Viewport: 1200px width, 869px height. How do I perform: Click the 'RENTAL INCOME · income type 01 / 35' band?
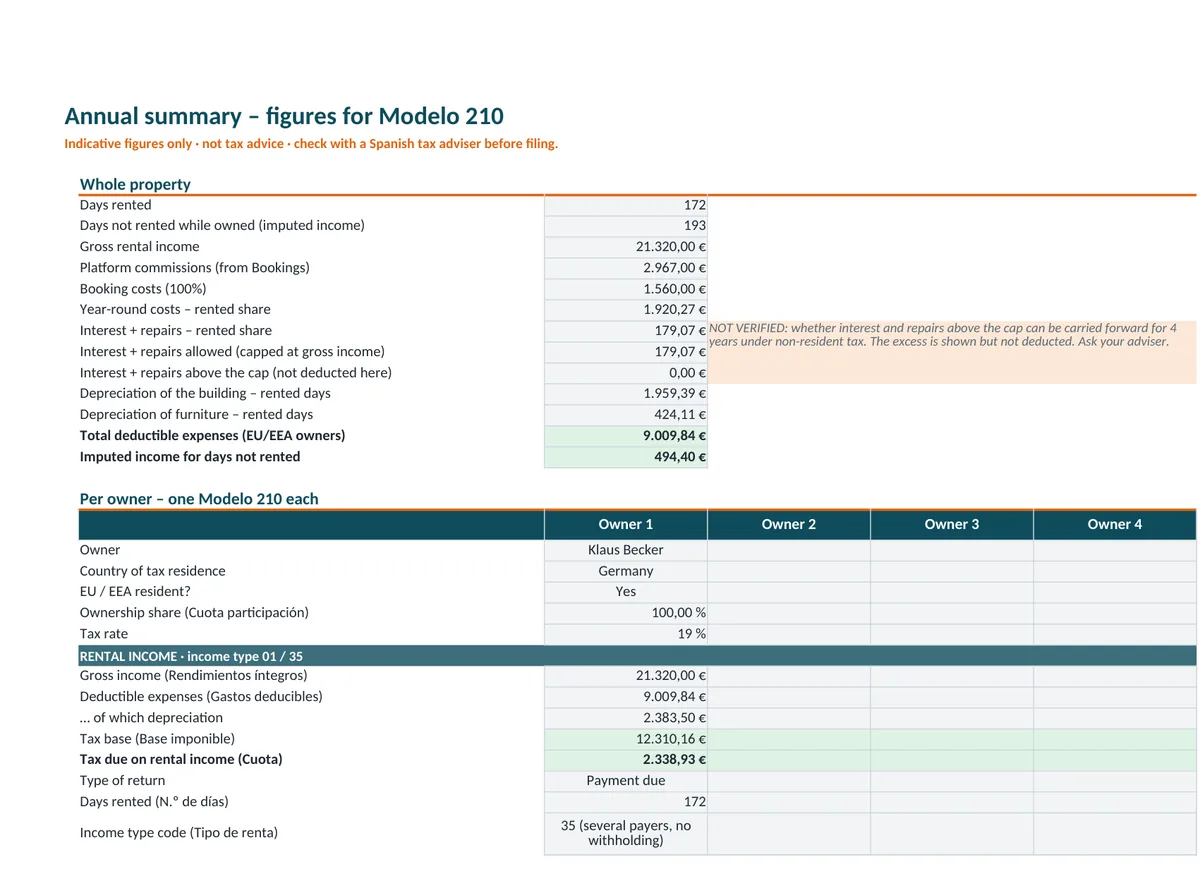point(637,656)
